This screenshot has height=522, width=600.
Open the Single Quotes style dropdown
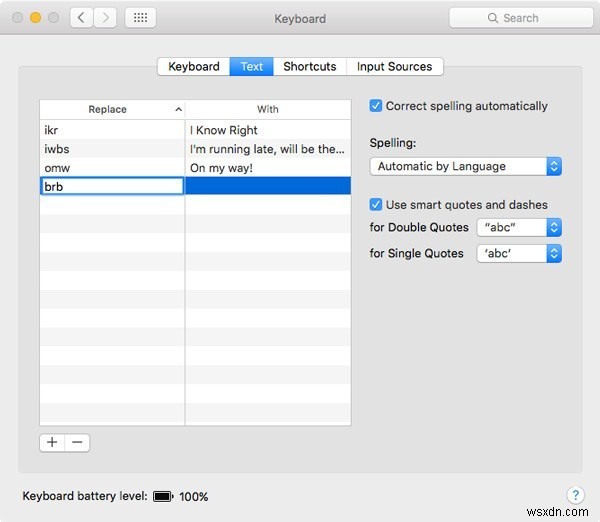[x=519, y=253]
